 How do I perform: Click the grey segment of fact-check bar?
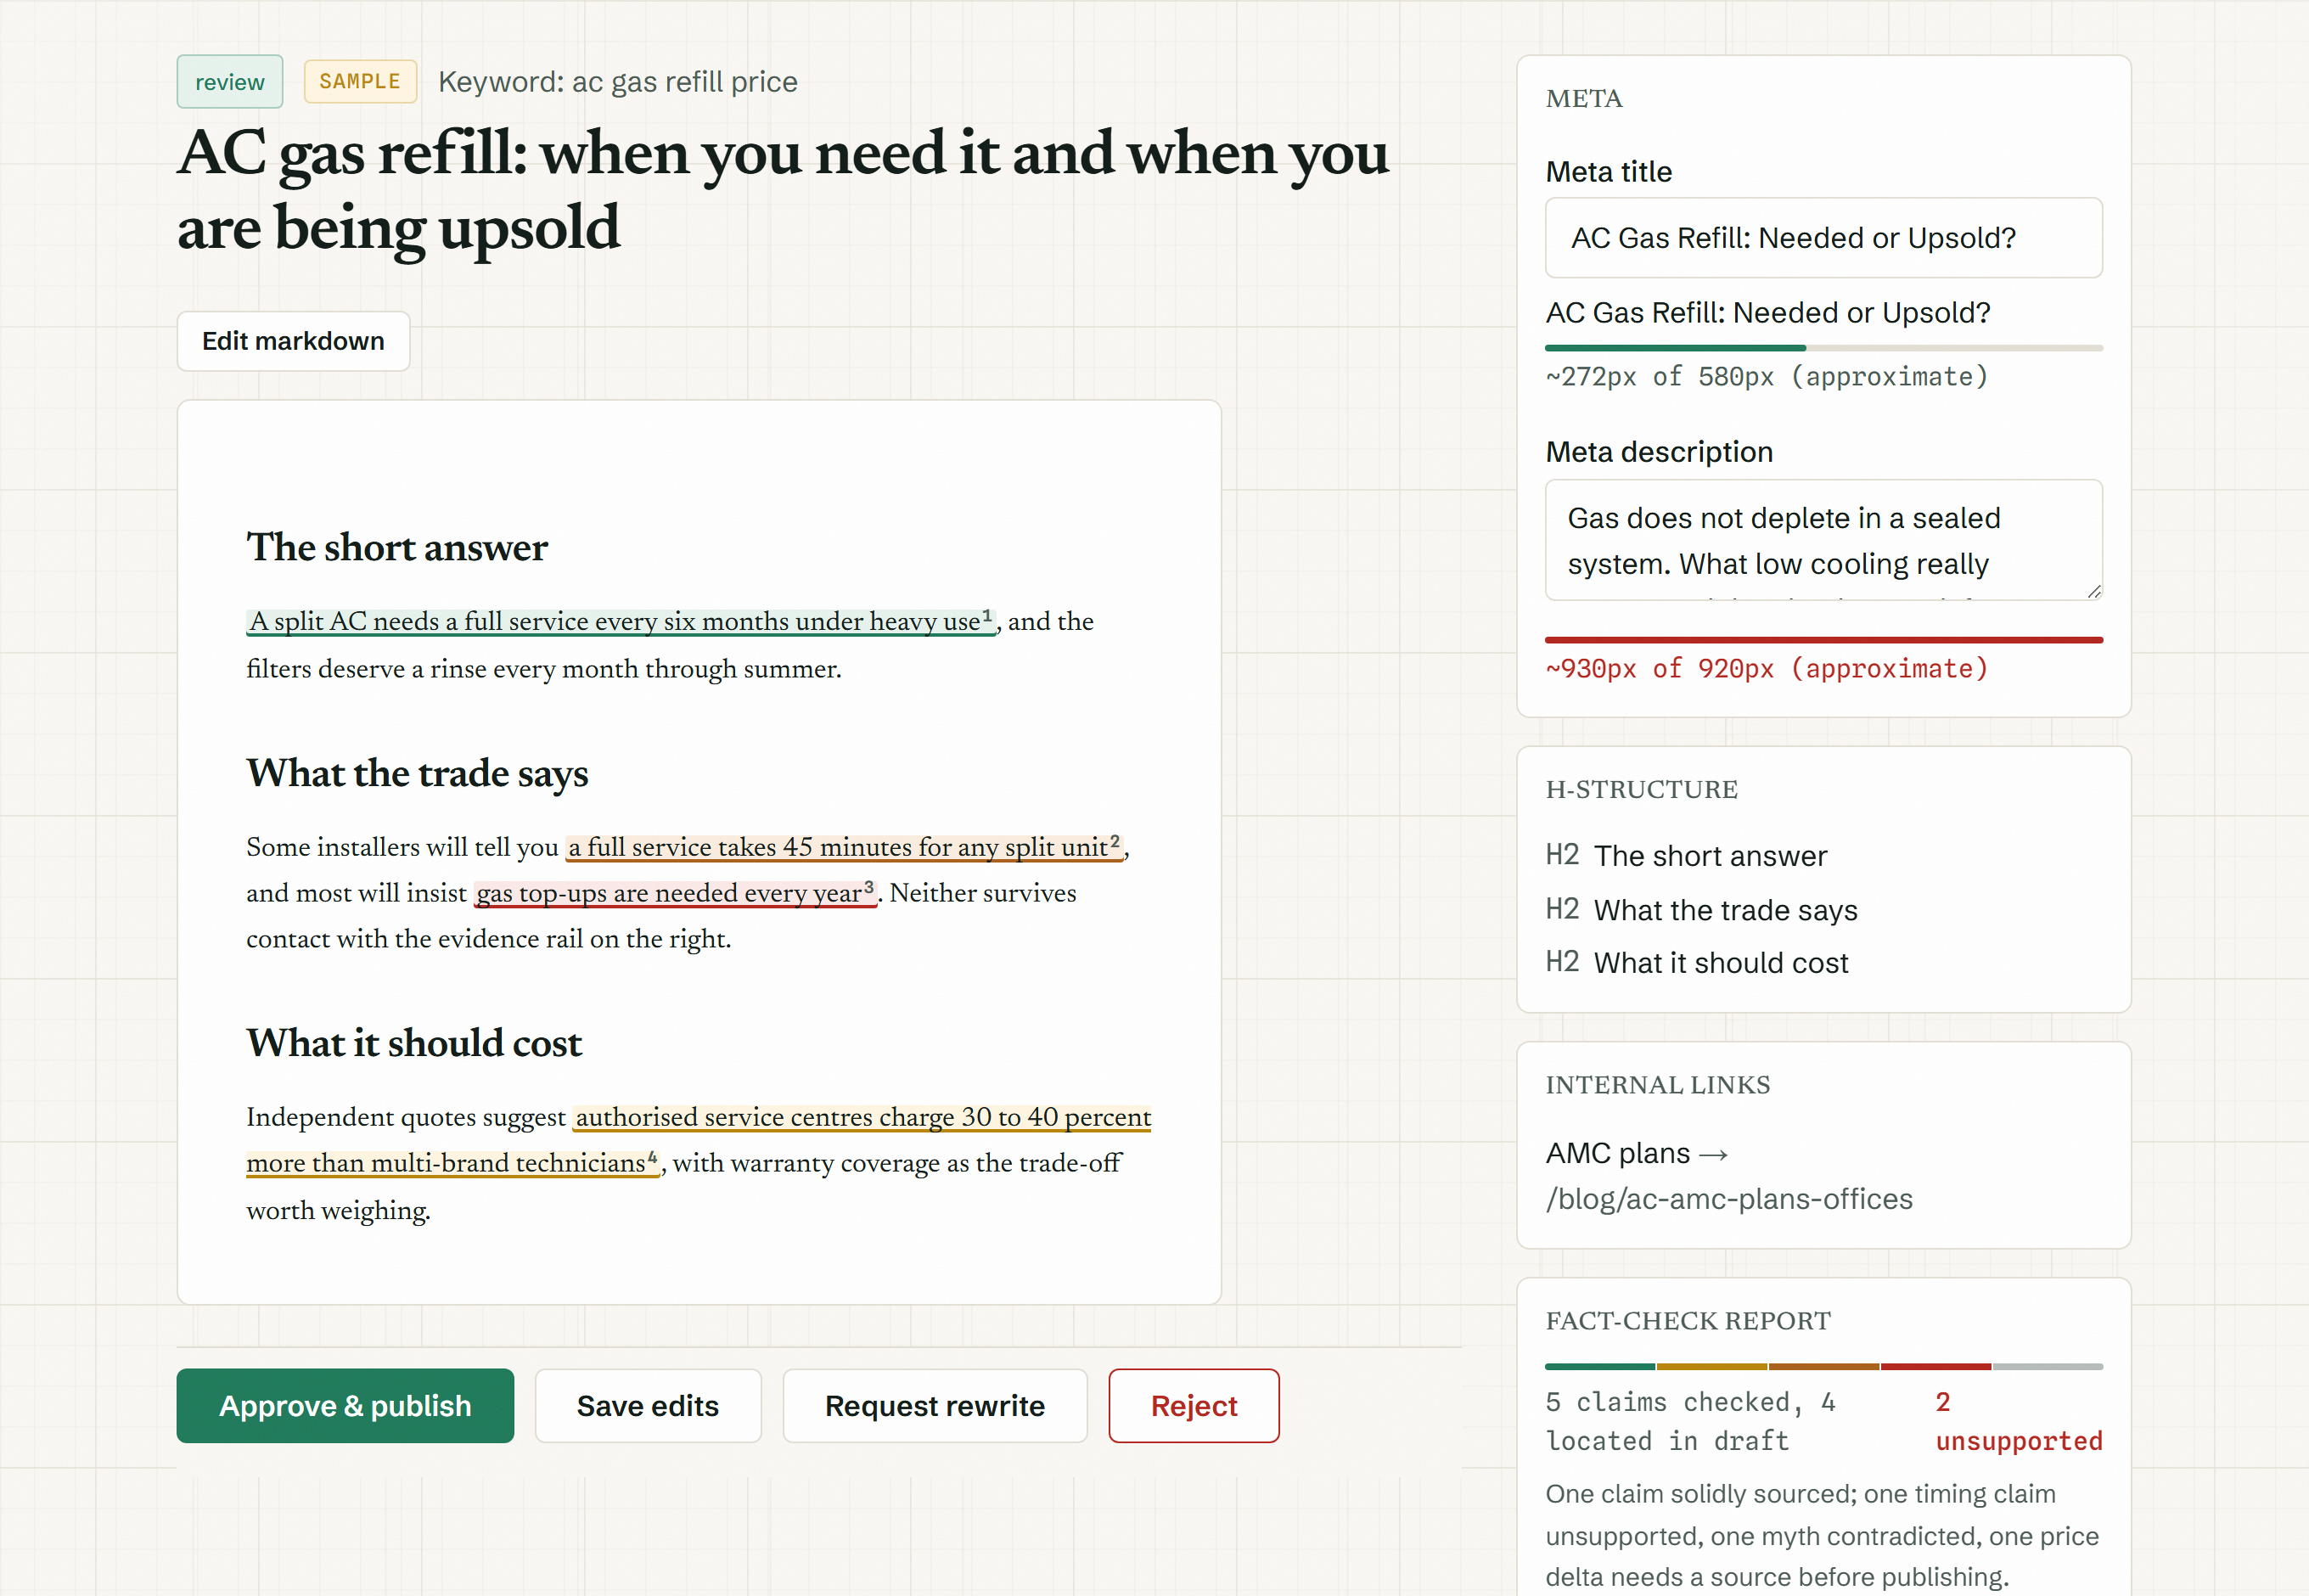click(2047, 1366)
